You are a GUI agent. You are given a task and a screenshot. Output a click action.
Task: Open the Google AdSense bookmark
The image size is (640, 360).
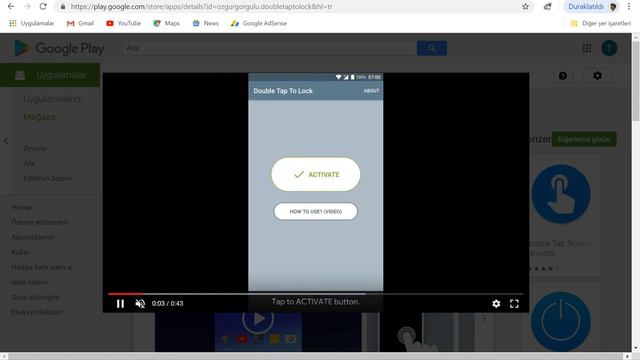[259, 23]
